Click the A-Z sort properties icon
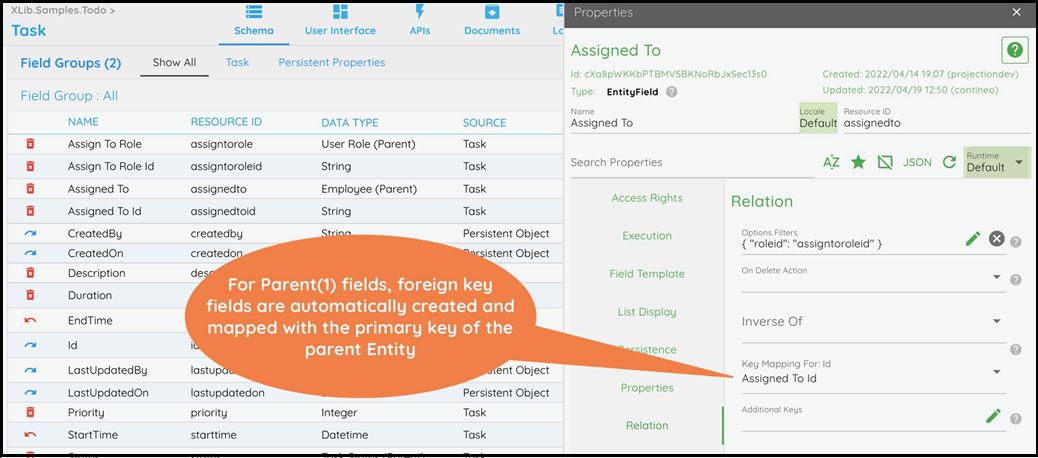The image size is (1038, 458). [831, 162]
